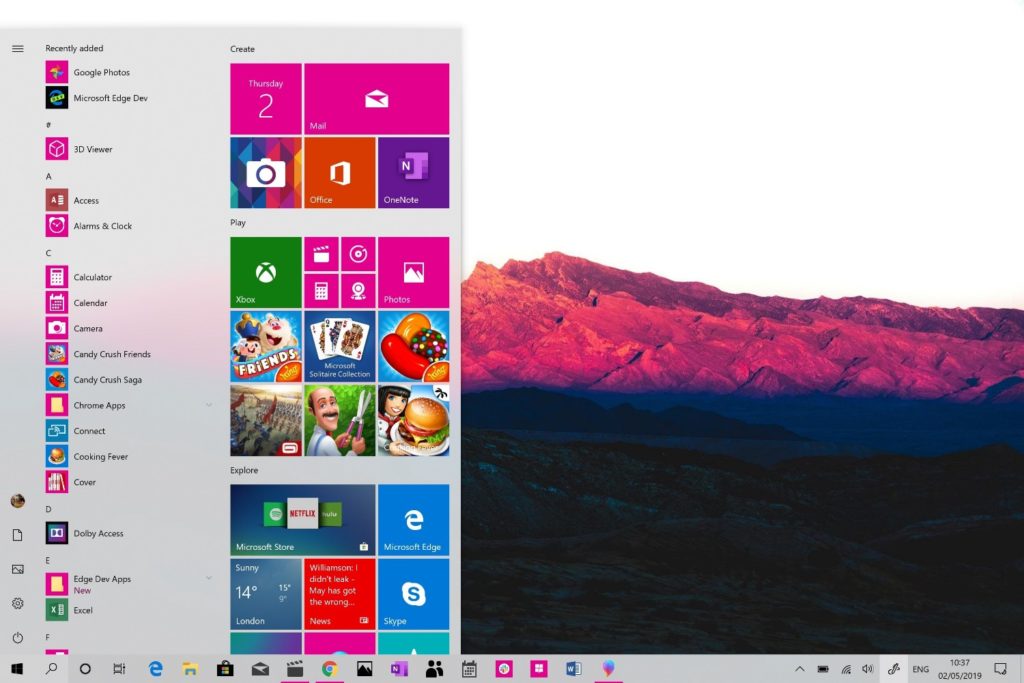The image size is (1024, 683).
Task: Click the taskbar clock showing 10:37
Action: (x=959, y=669)
